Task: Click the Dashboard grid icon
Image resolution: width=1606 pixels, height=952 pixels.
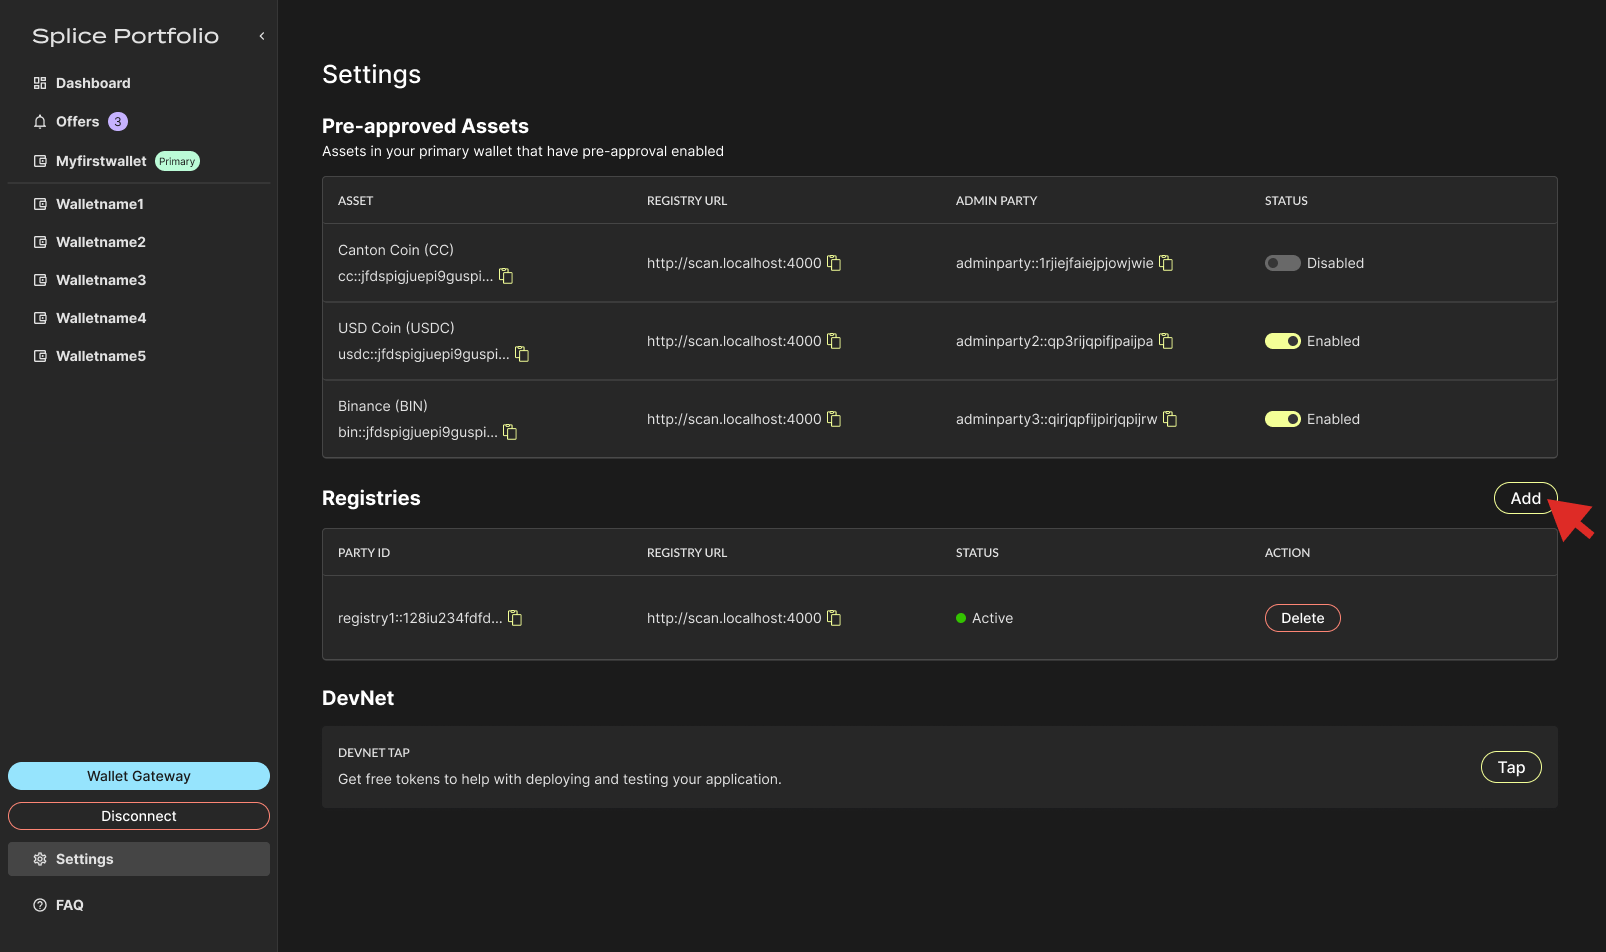Action: click(x=40, y=83)
